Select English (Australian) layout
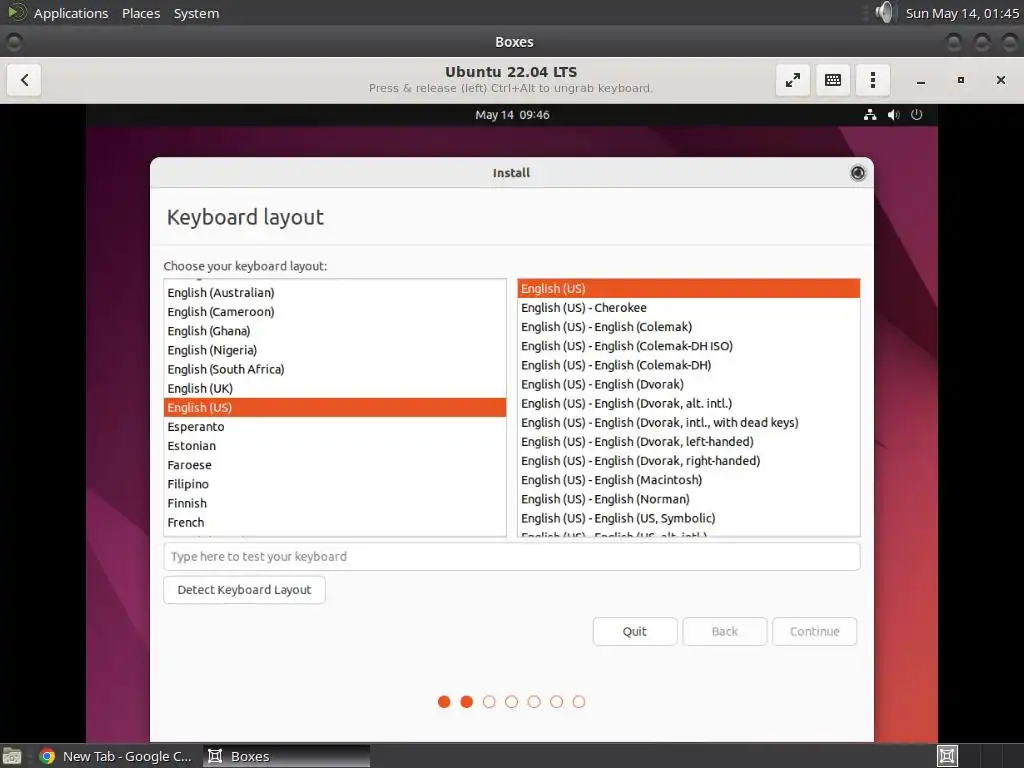 click(x=335, y=293)
